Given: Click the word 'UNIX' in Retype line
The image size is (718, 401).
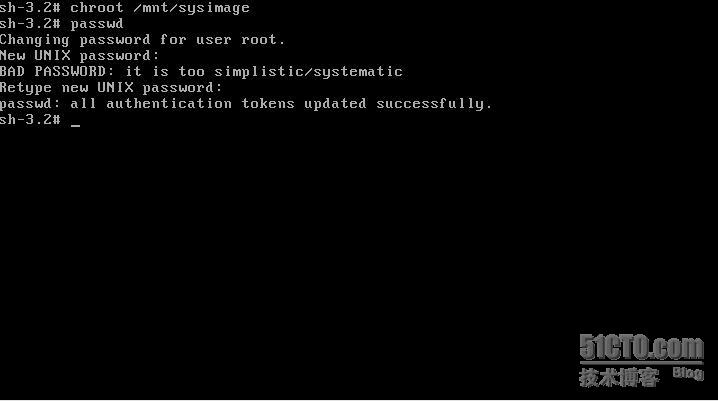Looking at the screenshot, I should click(115, 87).
